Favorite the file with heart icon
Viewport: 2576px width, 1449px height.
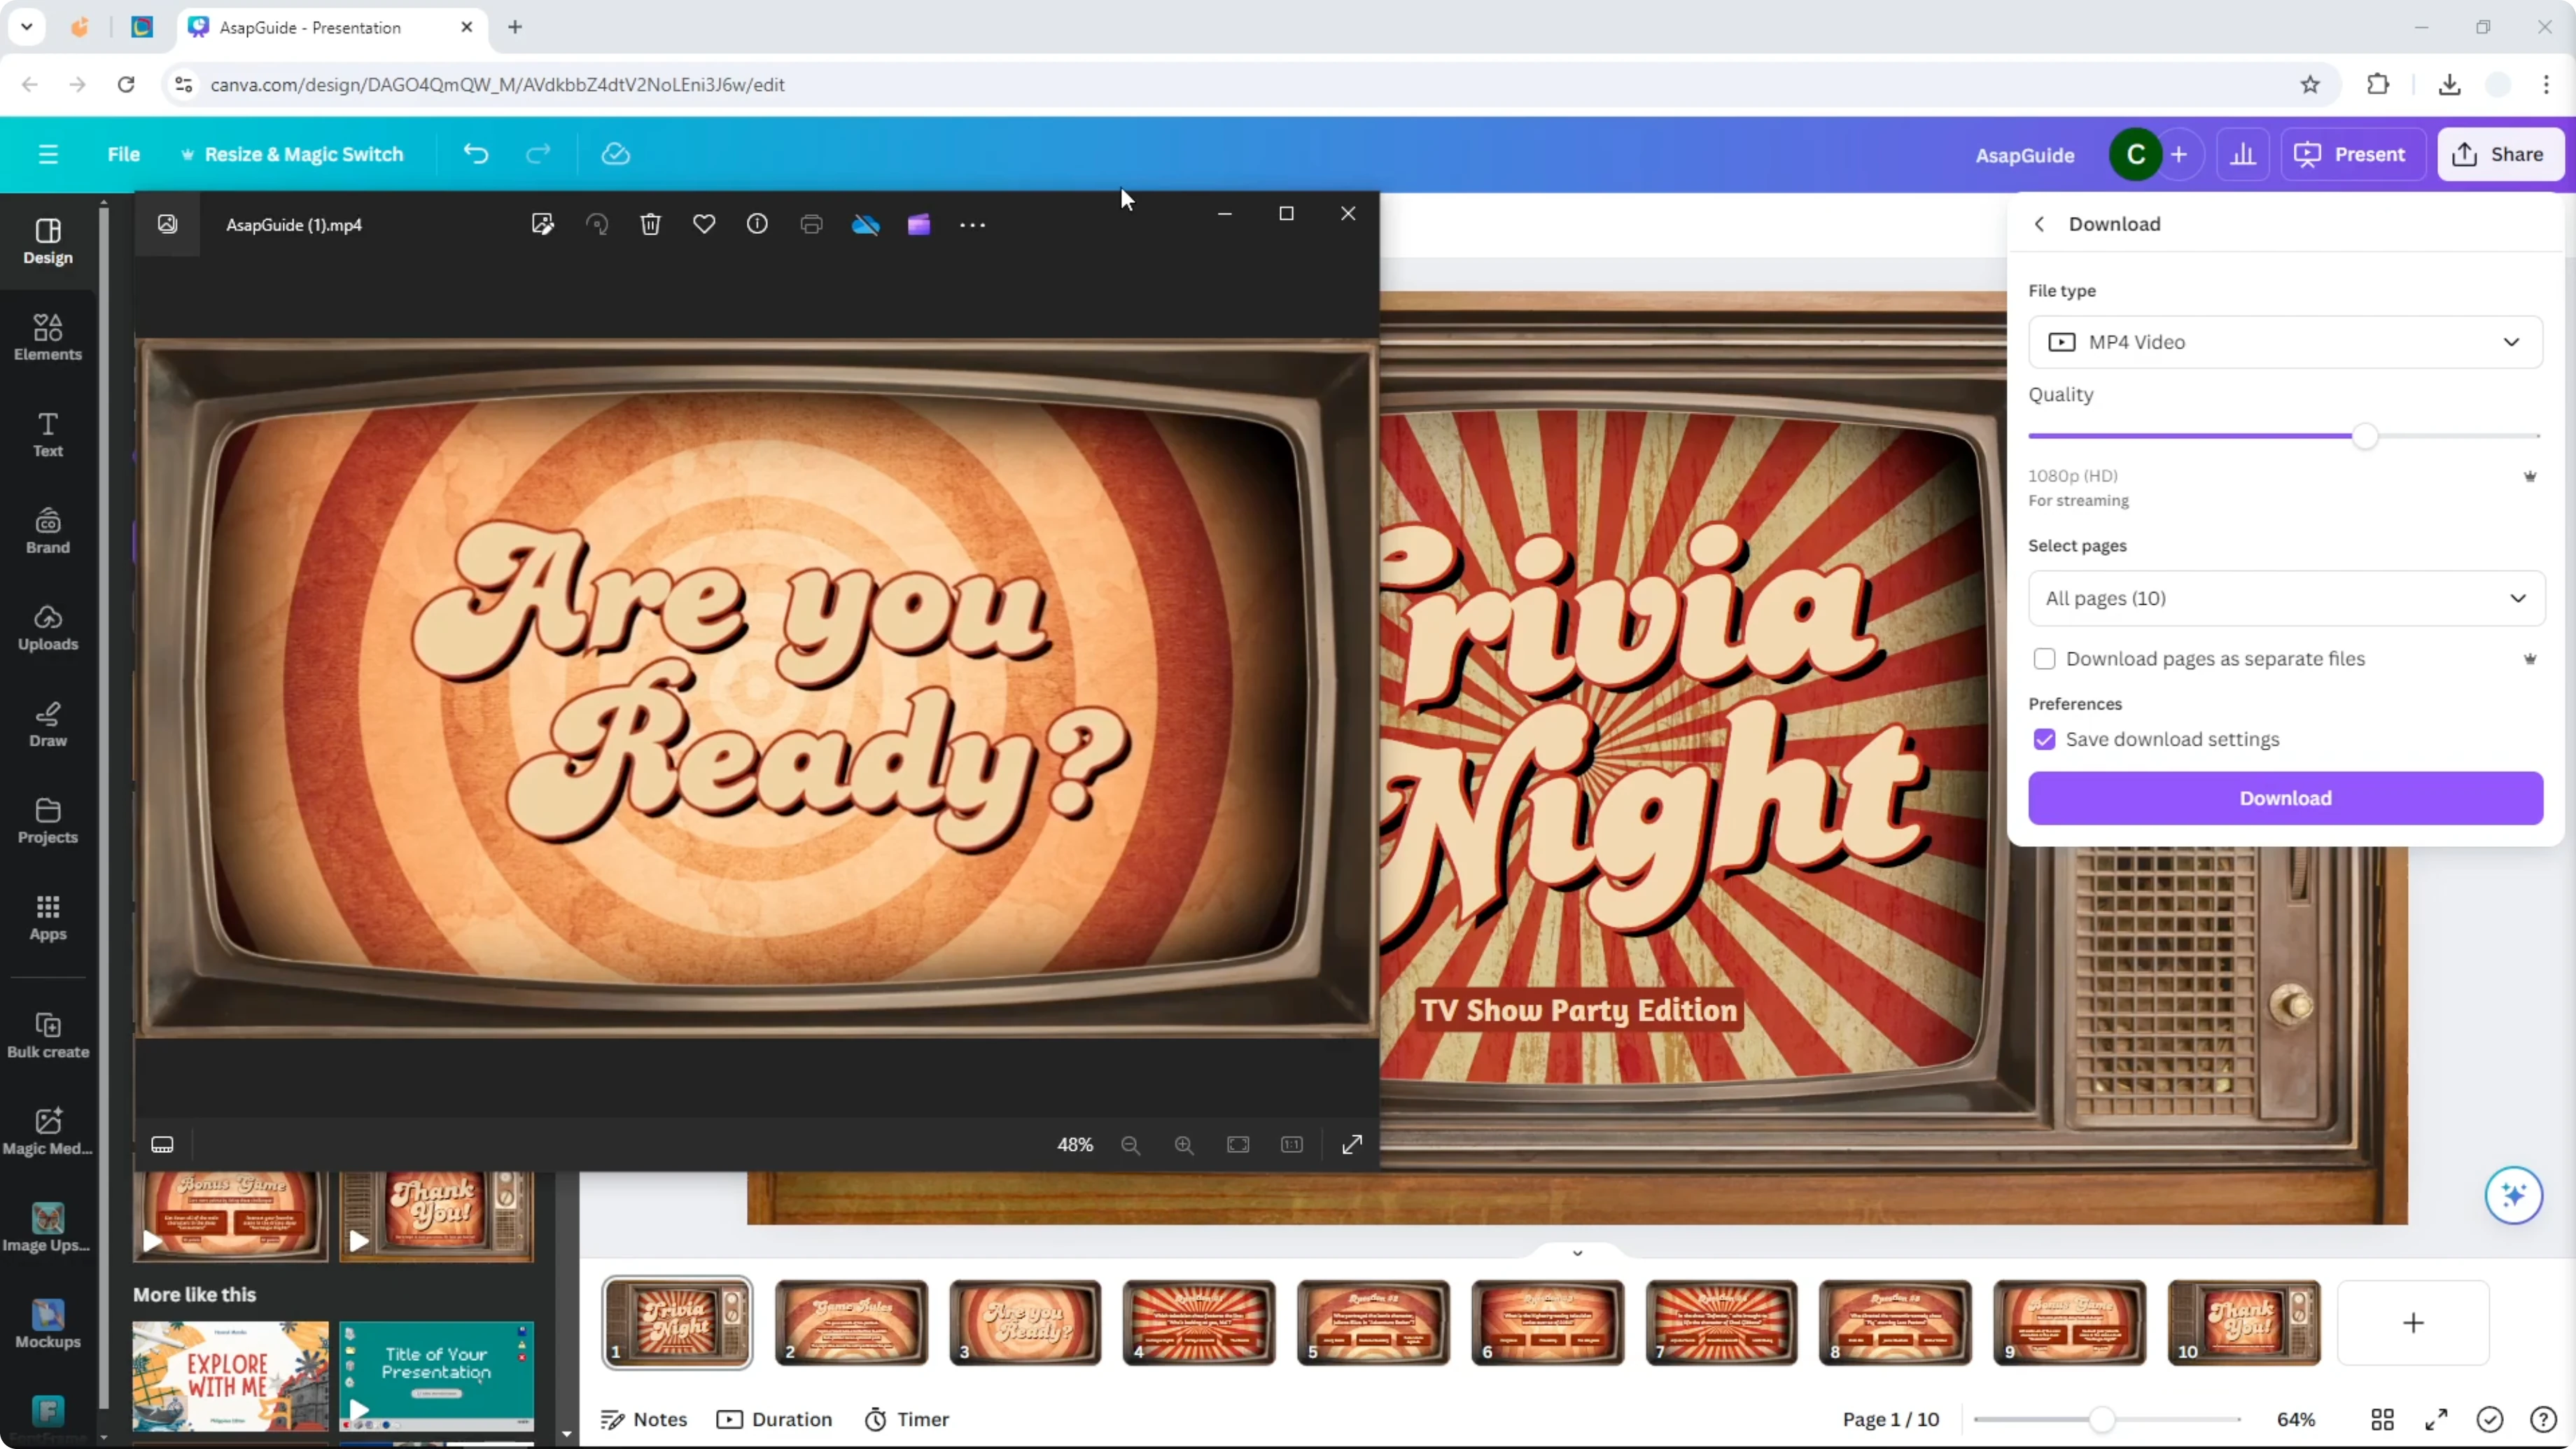click(x=704, y=224)
